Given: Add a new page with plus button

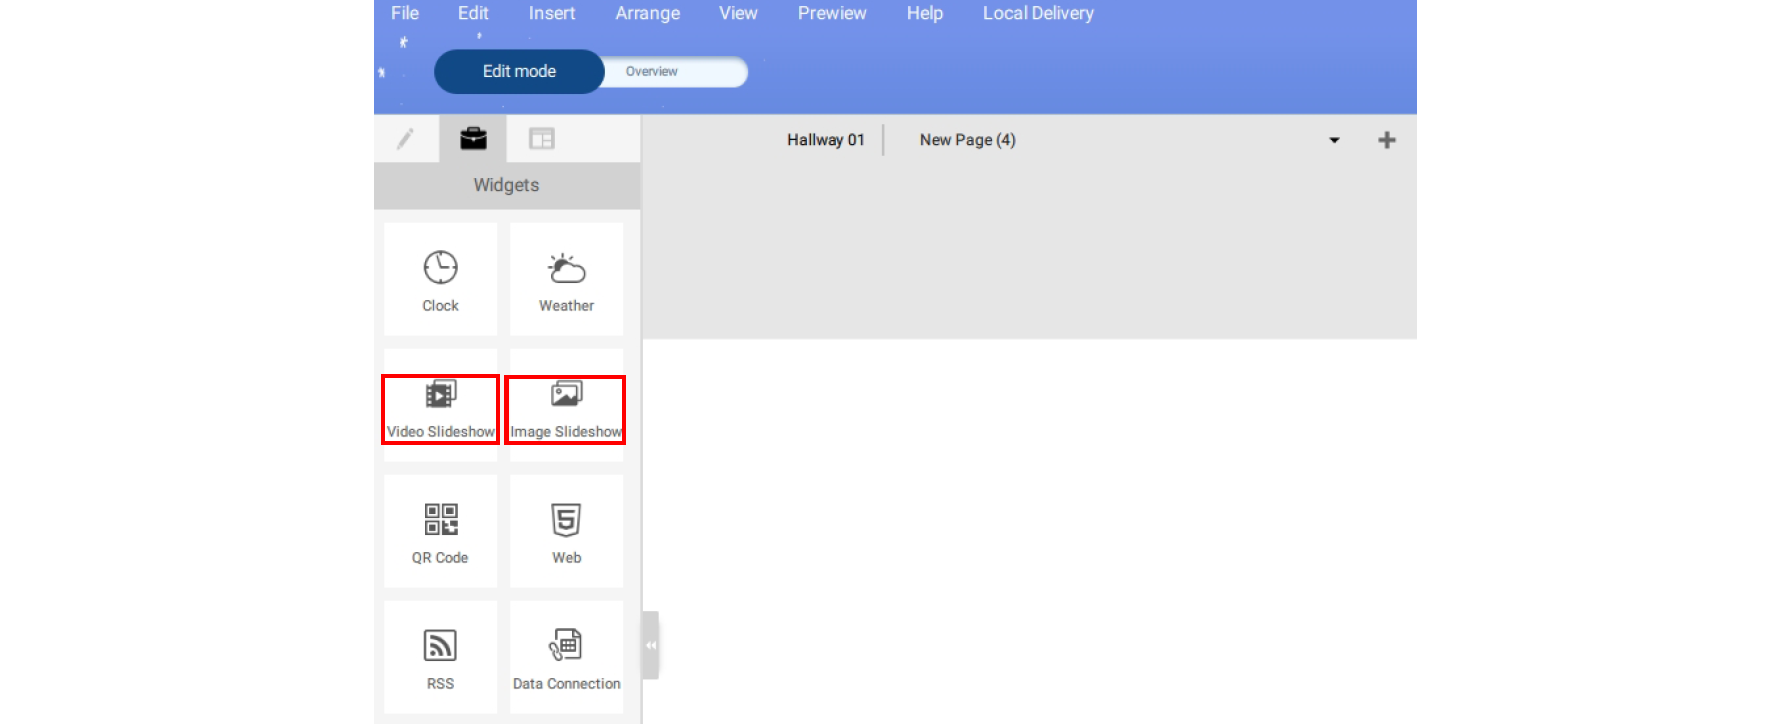Looking at the screenshot, I should [x=1386, y=140].
